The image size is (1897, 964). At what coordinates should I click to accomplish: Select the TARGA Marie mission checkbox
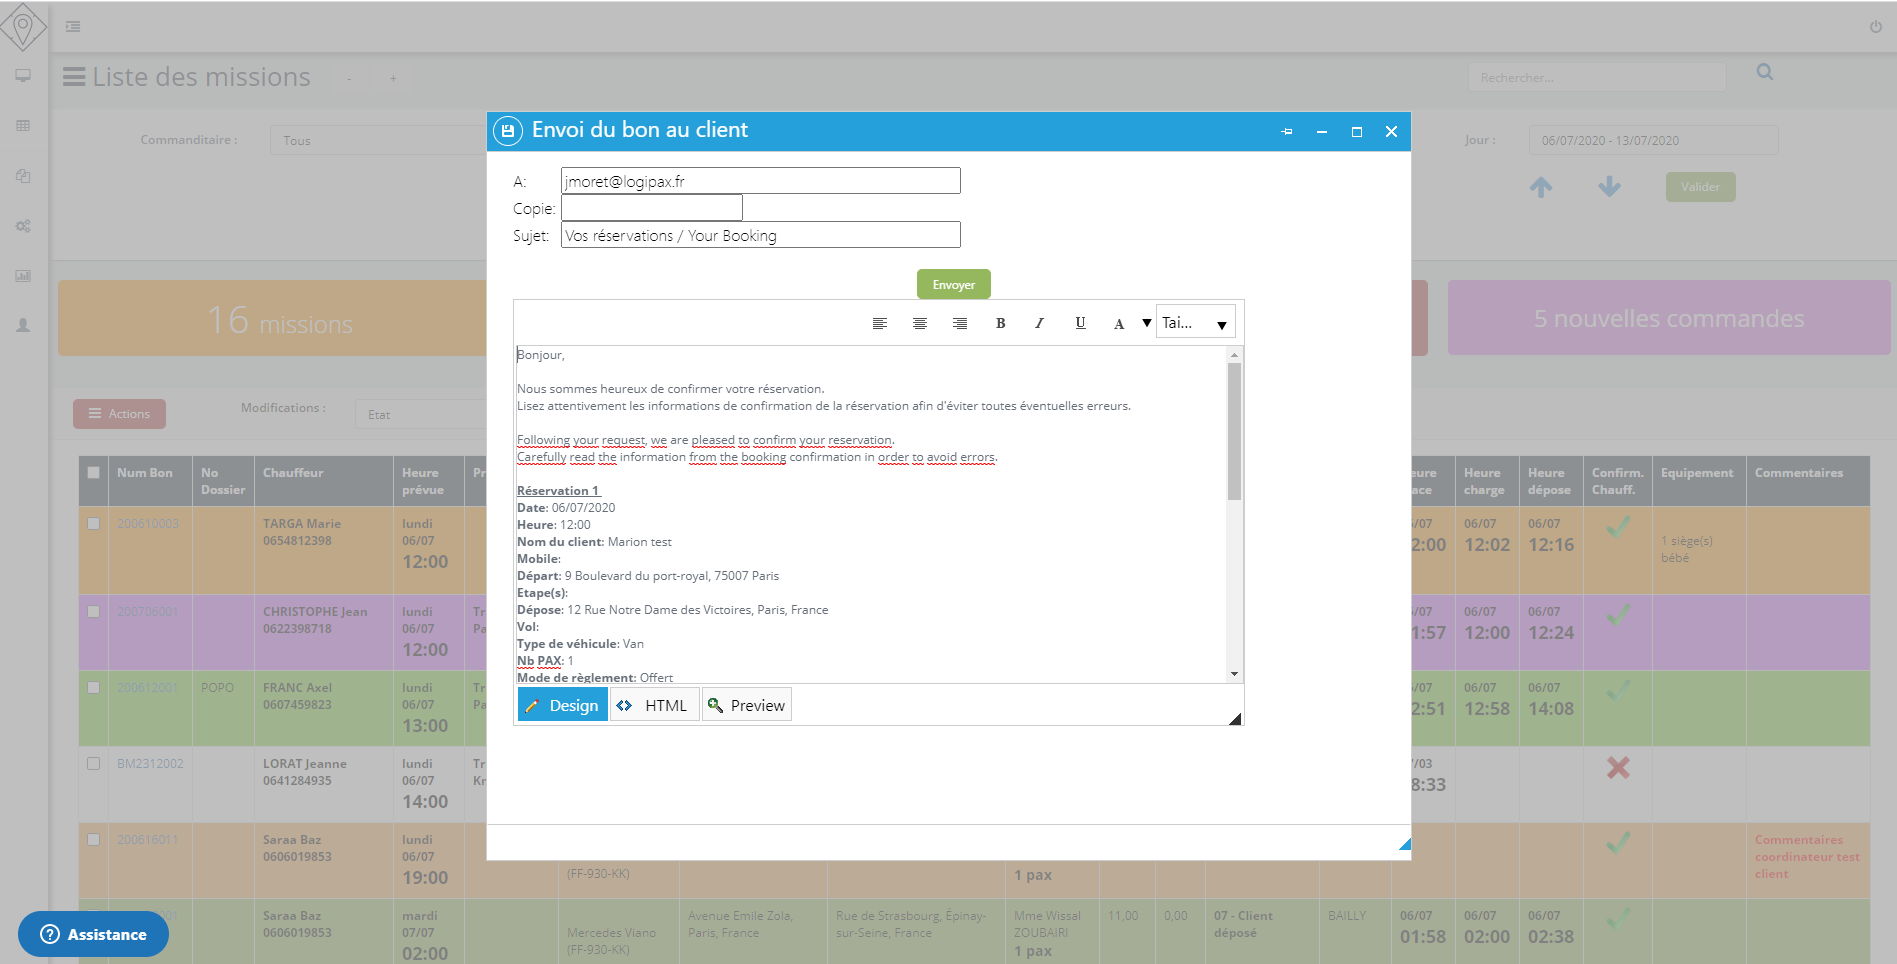[x=94, y=523]
